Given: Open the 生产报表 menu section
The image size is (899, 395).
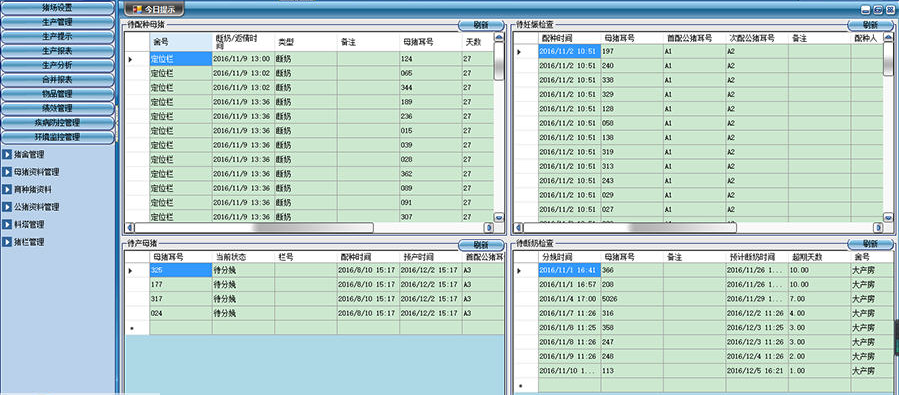Looking at the screenshot, I should pyautogui.click(x=57, y=51).
